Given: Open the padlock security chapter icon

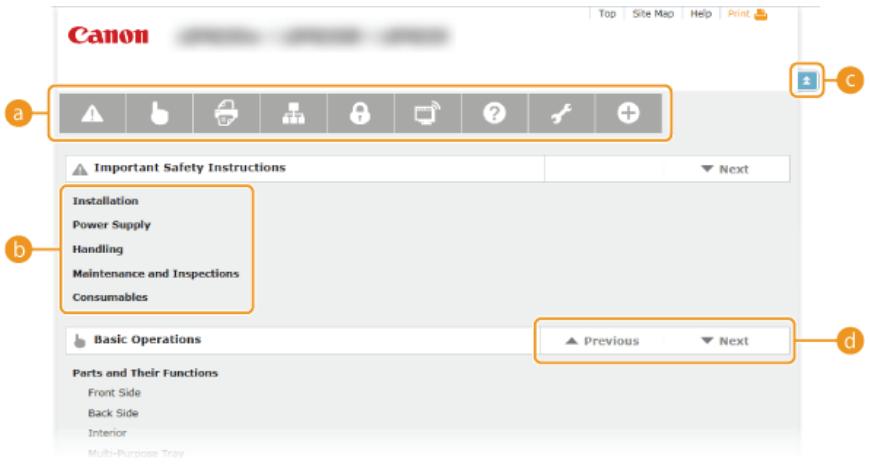Looking at the screenshot, I should (361, 114).
